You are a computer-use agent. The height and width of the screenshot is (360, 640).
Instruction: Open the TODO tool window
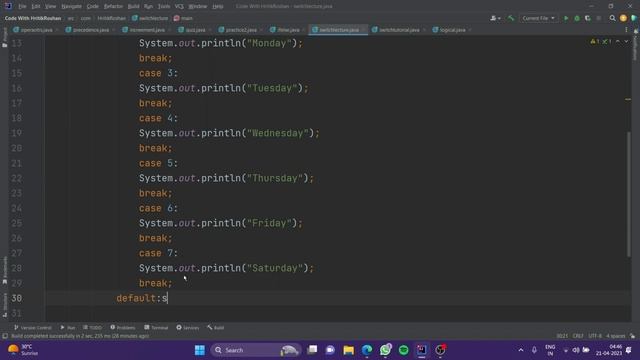point(93,328)
